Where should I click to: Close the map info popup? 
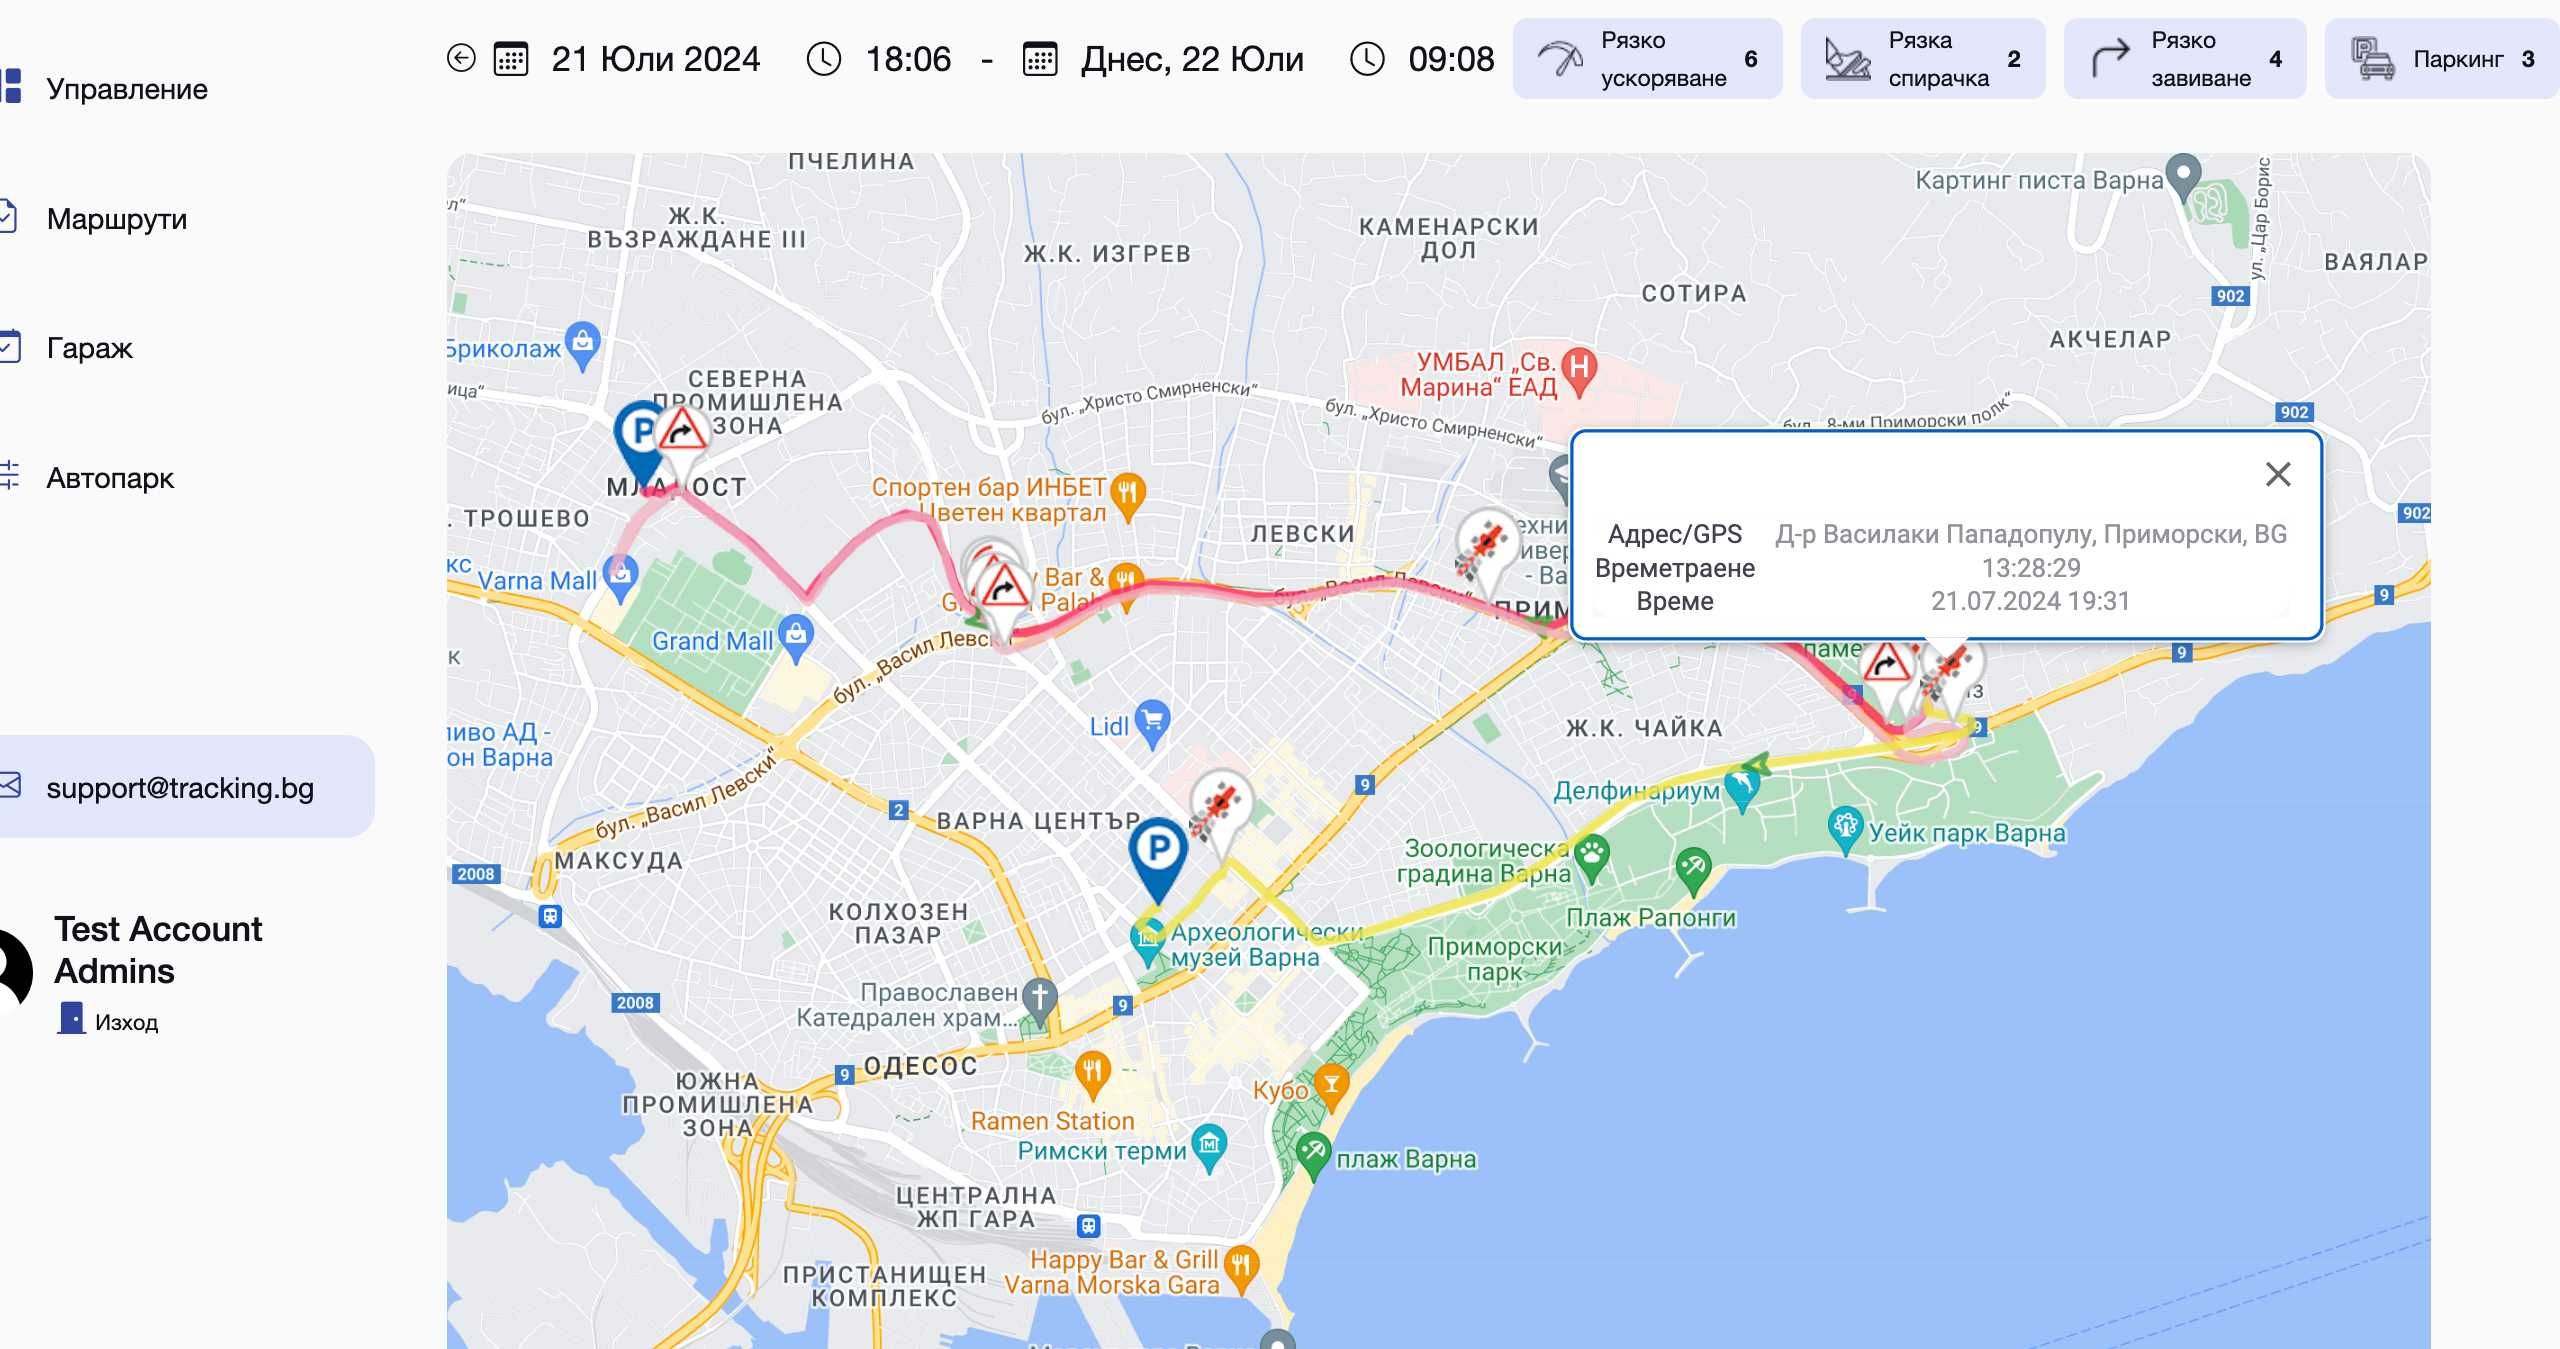(2278, 474)
